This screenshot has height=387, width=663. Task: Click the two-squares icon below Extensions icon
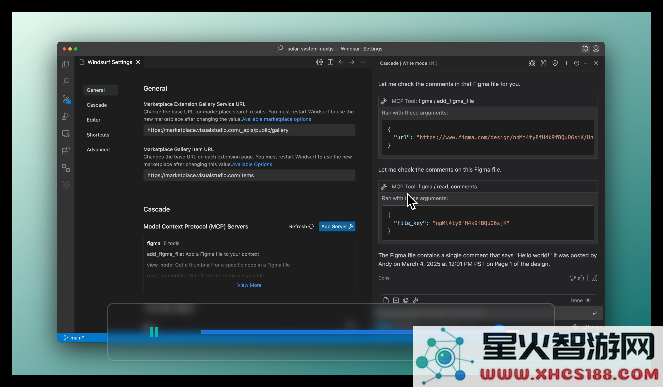(x=66, y=168)
